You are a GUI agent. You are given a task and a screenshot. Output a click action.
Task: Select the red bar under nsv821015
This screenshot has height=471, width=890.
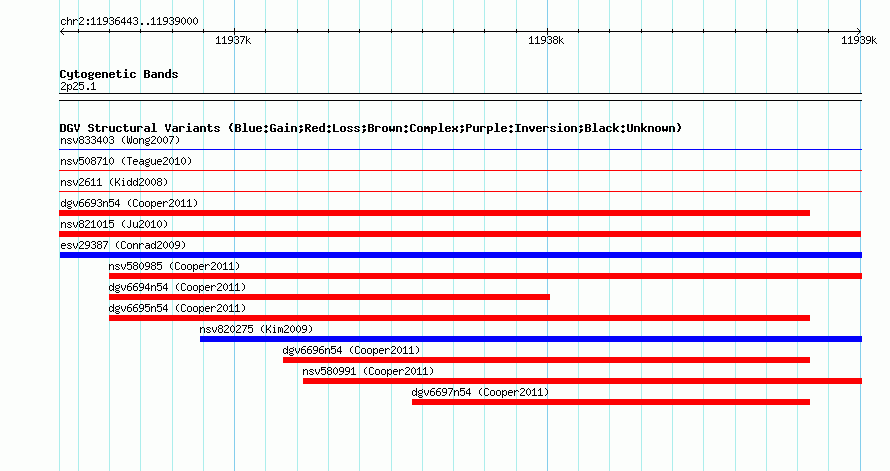tap(460, 234)
